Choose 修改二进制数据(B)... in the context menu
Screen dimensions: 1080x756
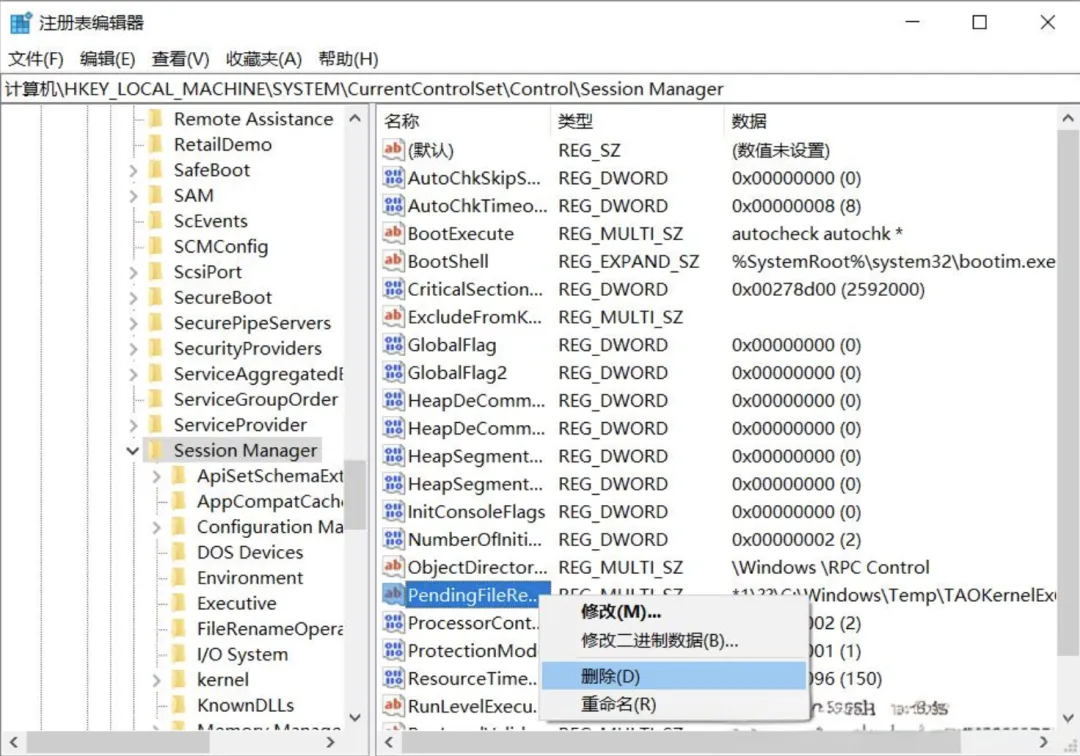(674, 640)
